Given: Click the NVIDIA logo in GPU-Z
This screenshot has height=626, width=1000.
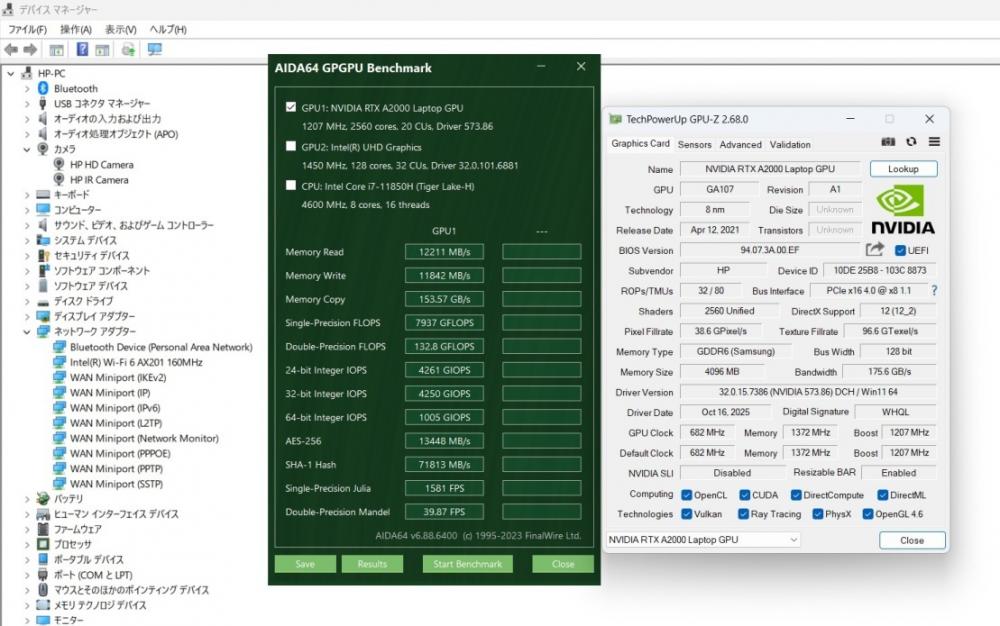Looking at the screenshot, I should (903, 210).
